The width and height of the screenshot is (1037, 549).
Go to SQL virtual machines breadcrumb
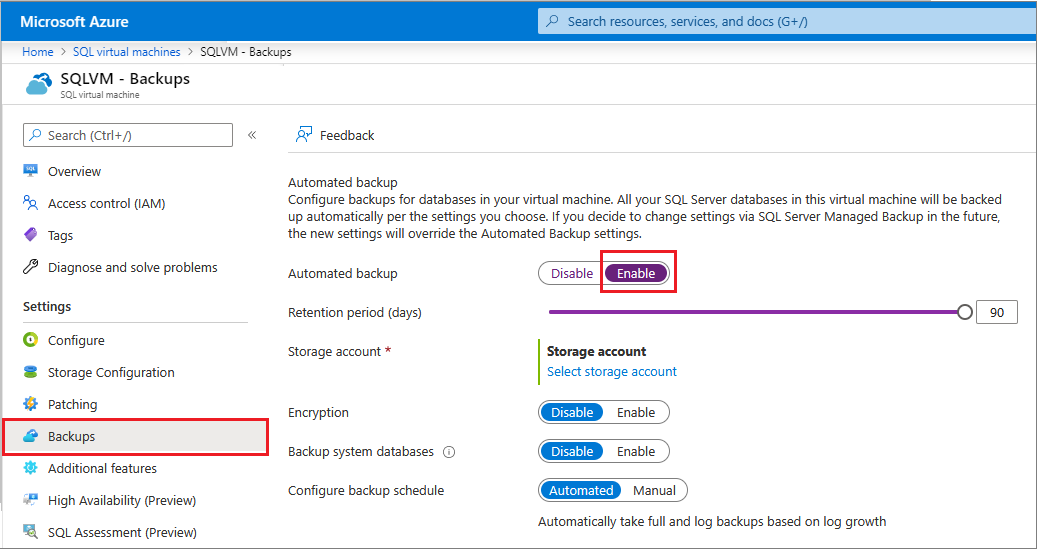(127, 52)
